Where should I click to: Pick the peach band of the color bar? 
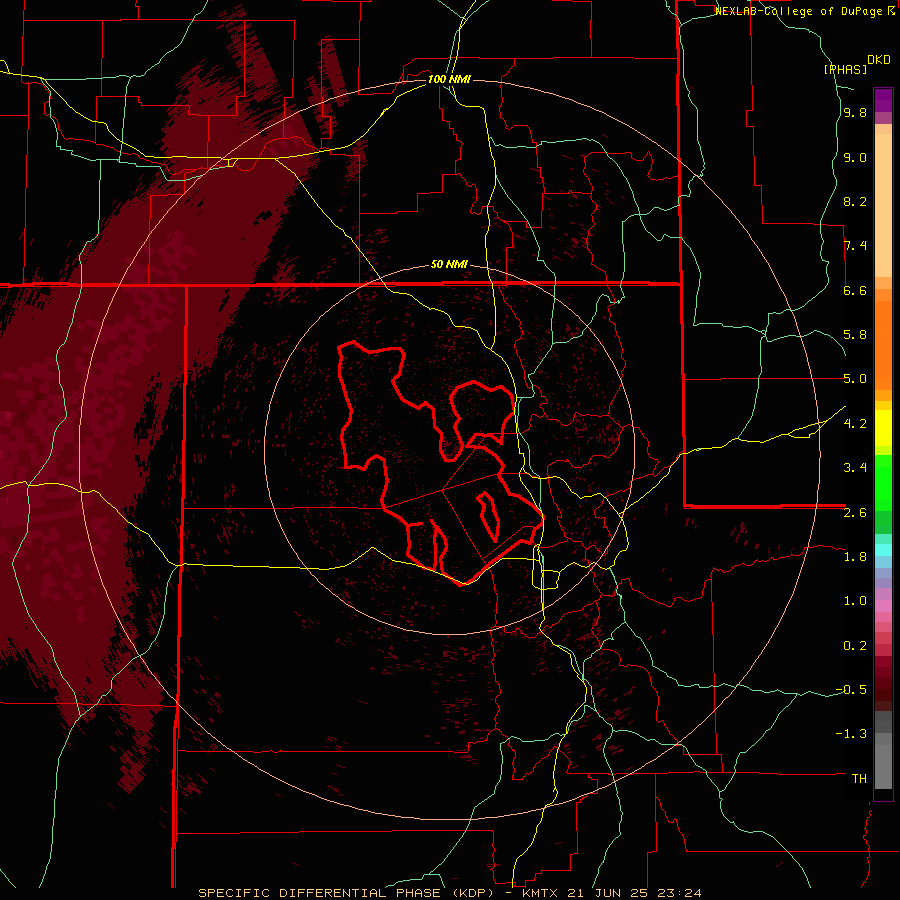(883, 205)
